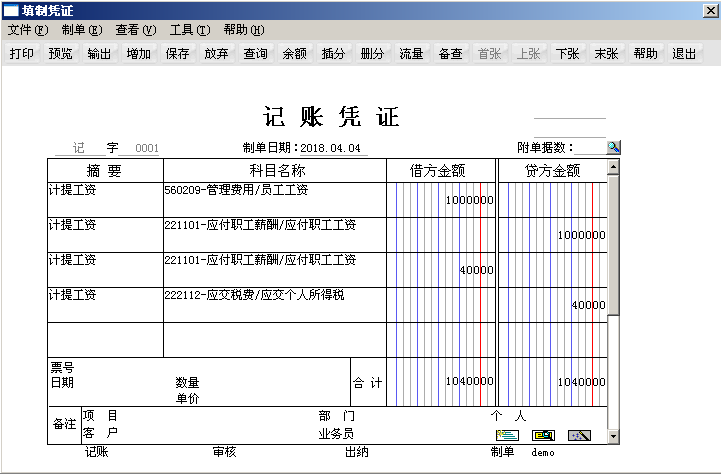This screenshot has width=721, height=474.
Task: Click the voucher list scrollbar up arrow
Action: (613, 167)
